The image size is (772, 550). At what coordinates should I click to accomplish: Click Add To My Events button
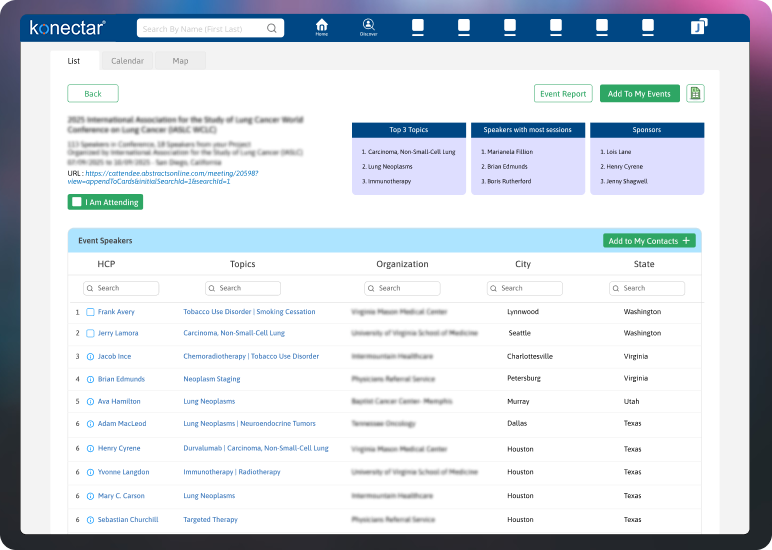pyautogui.click(x=639, y=94)
